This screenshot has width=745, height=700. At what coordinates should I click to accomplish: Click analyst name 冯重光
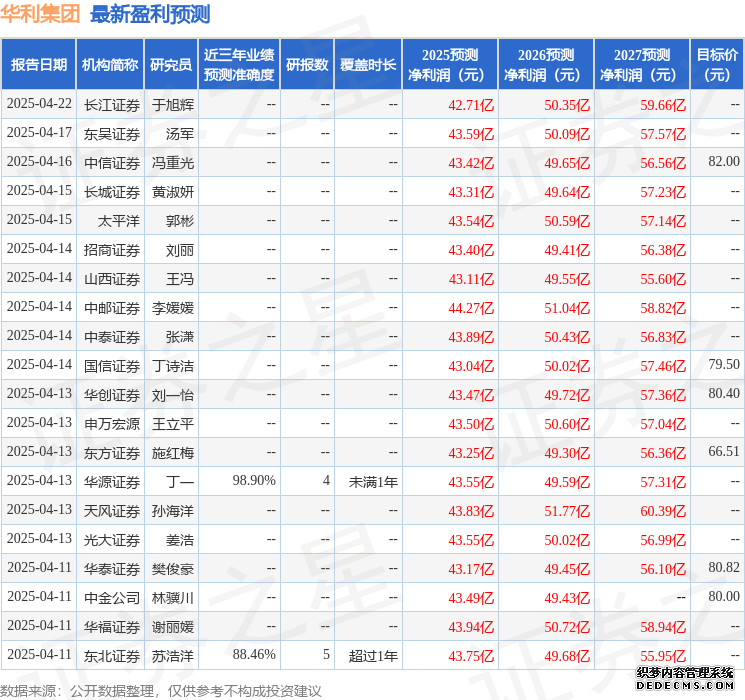(173, 163)
